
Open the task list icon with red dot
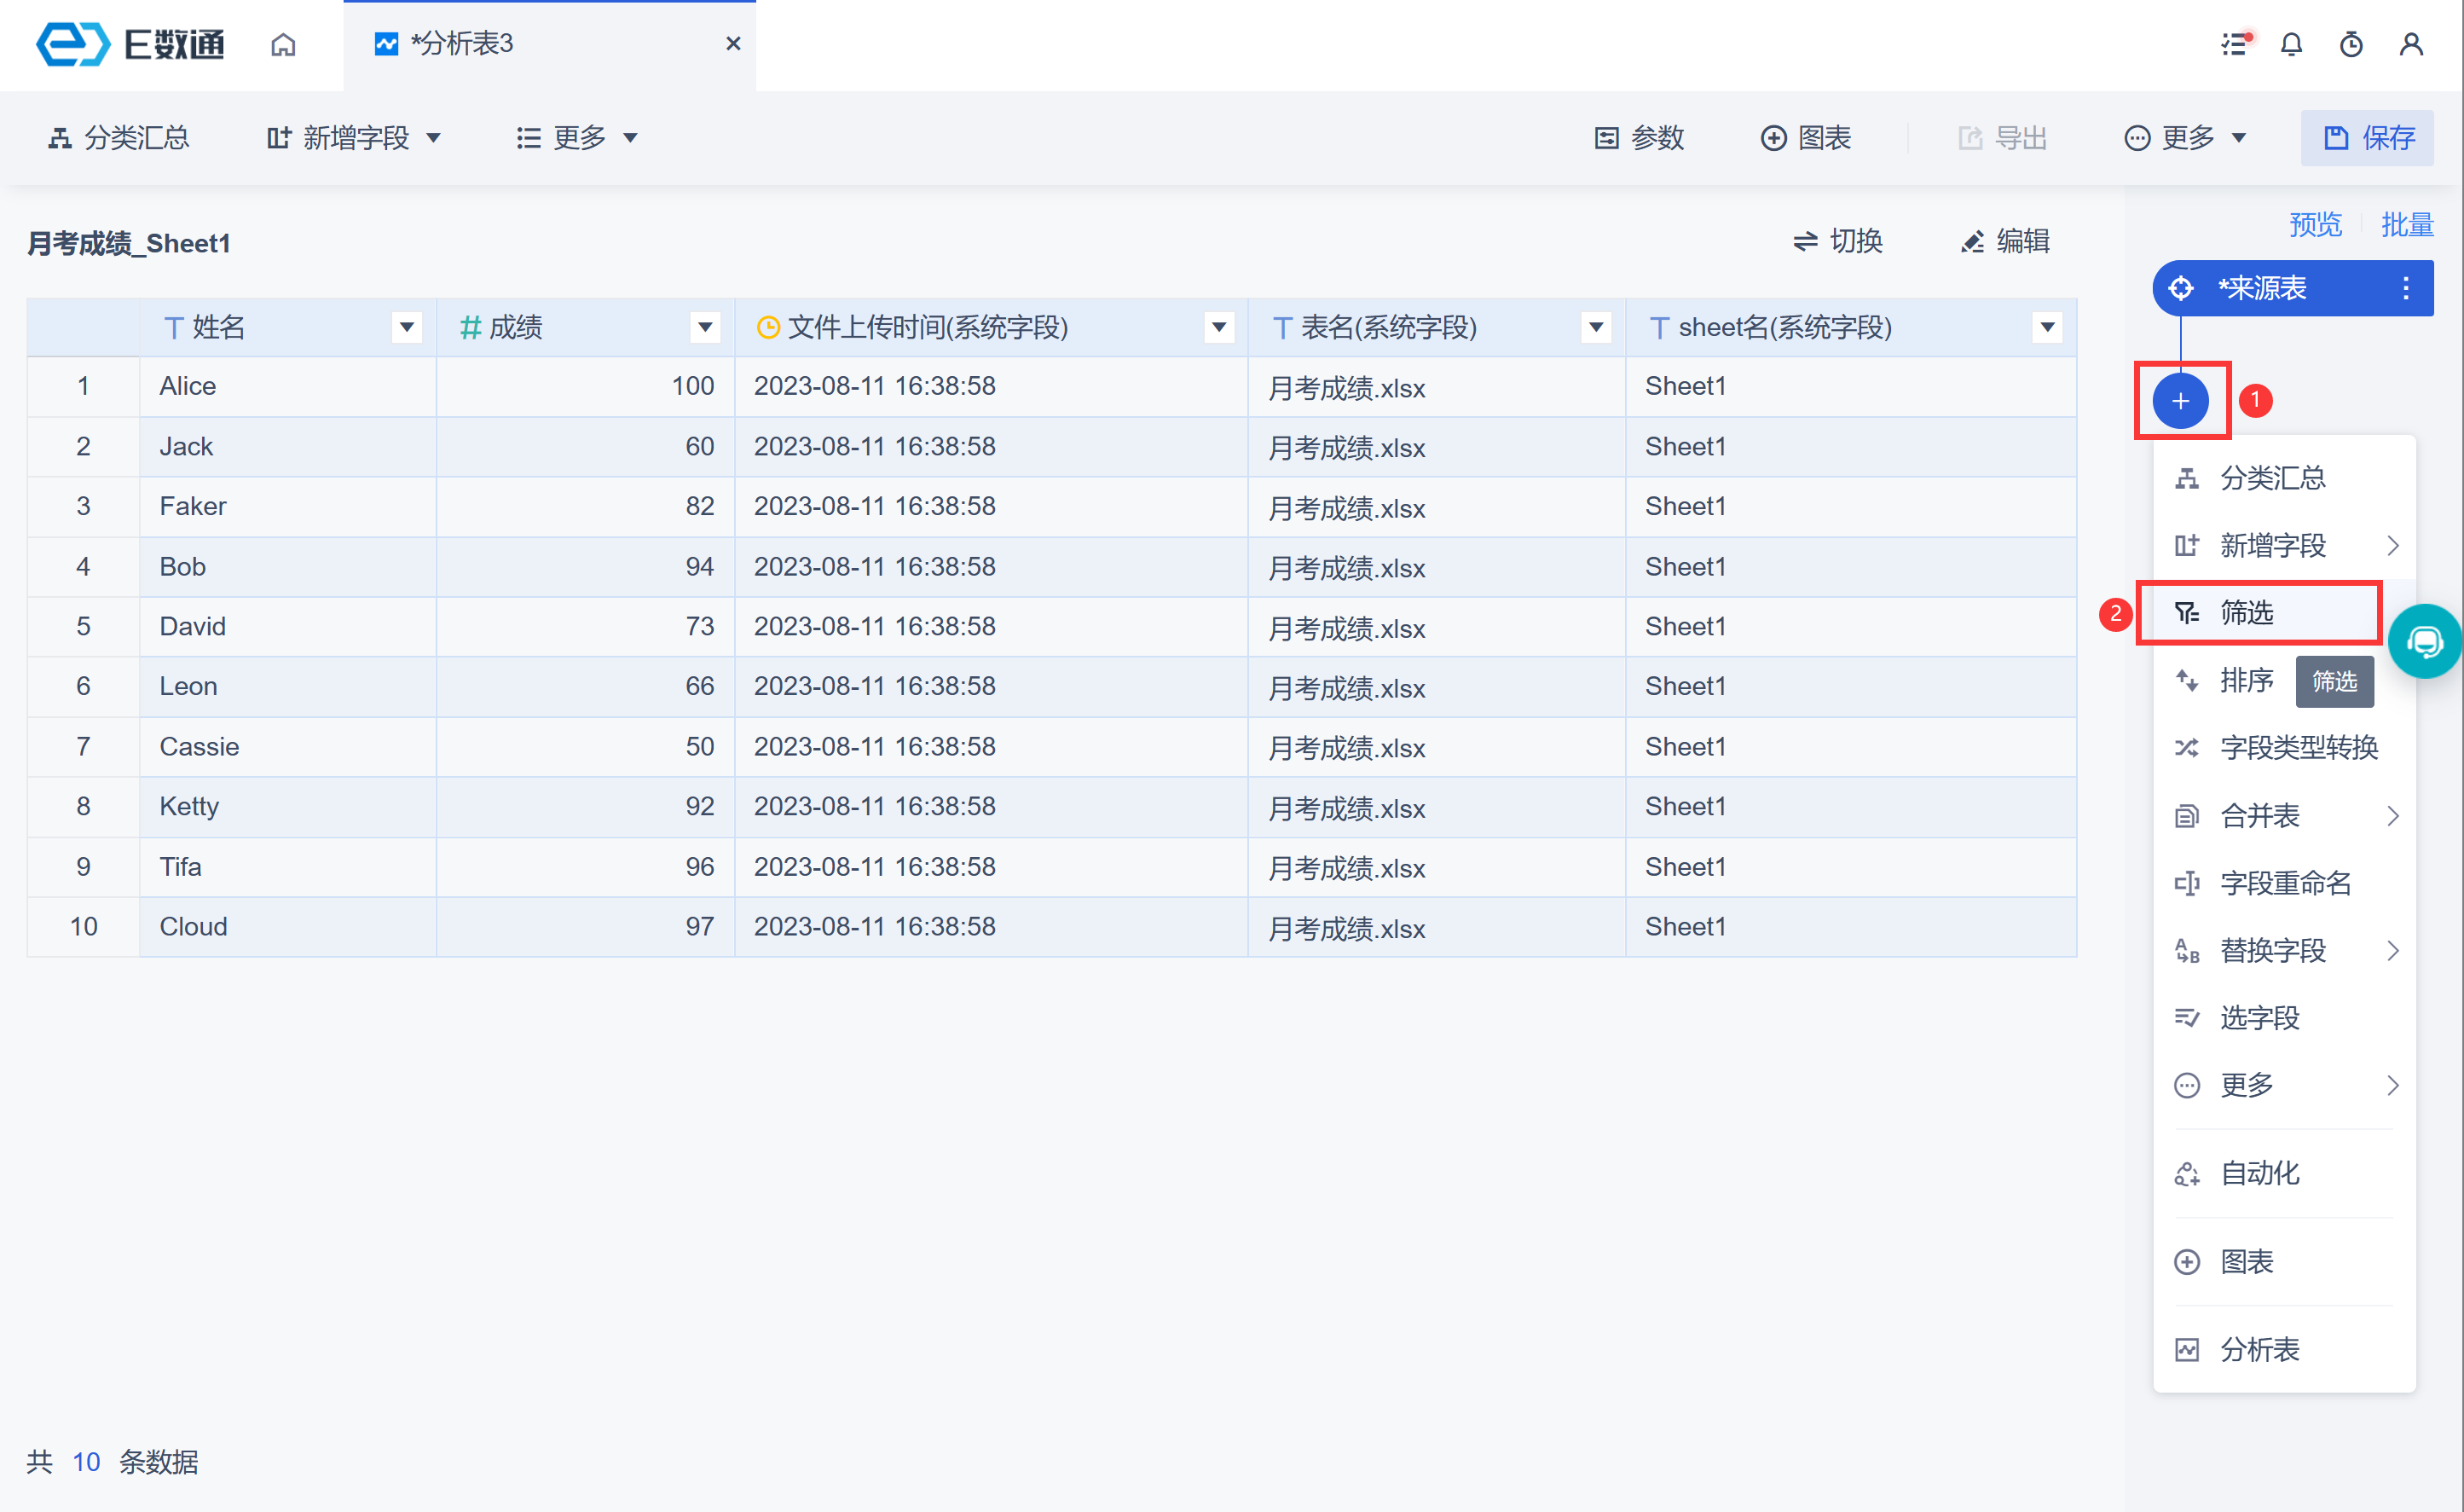click(x=2235, y=45)
